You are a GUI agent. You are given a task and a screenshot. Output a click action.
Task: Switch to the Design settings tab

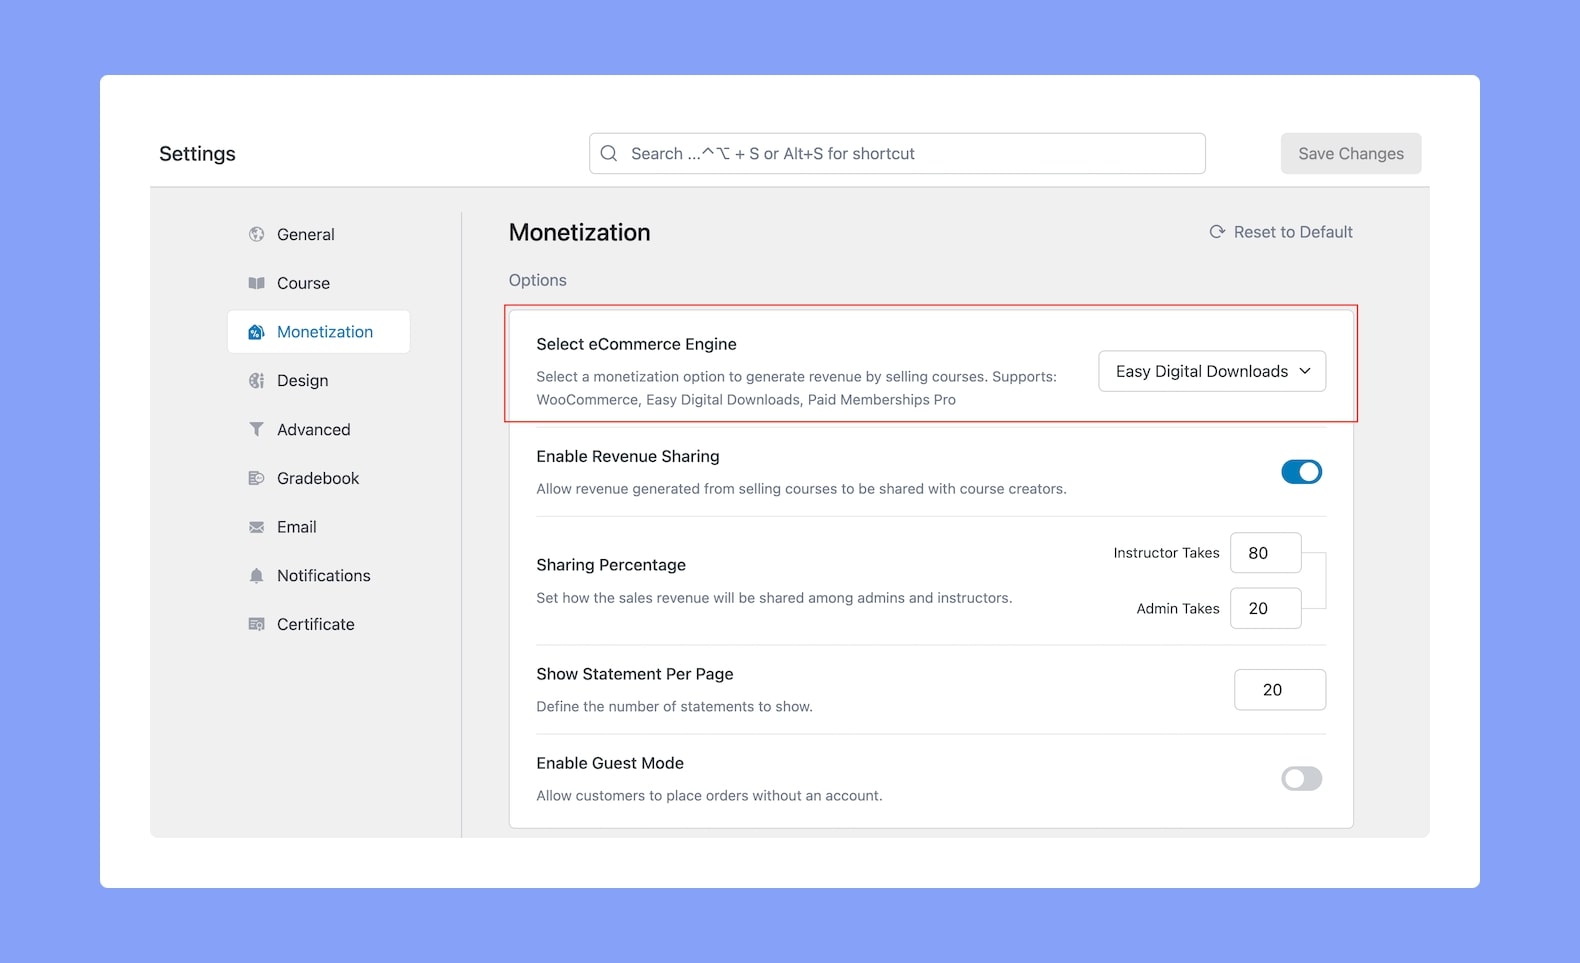click(319, 381)
